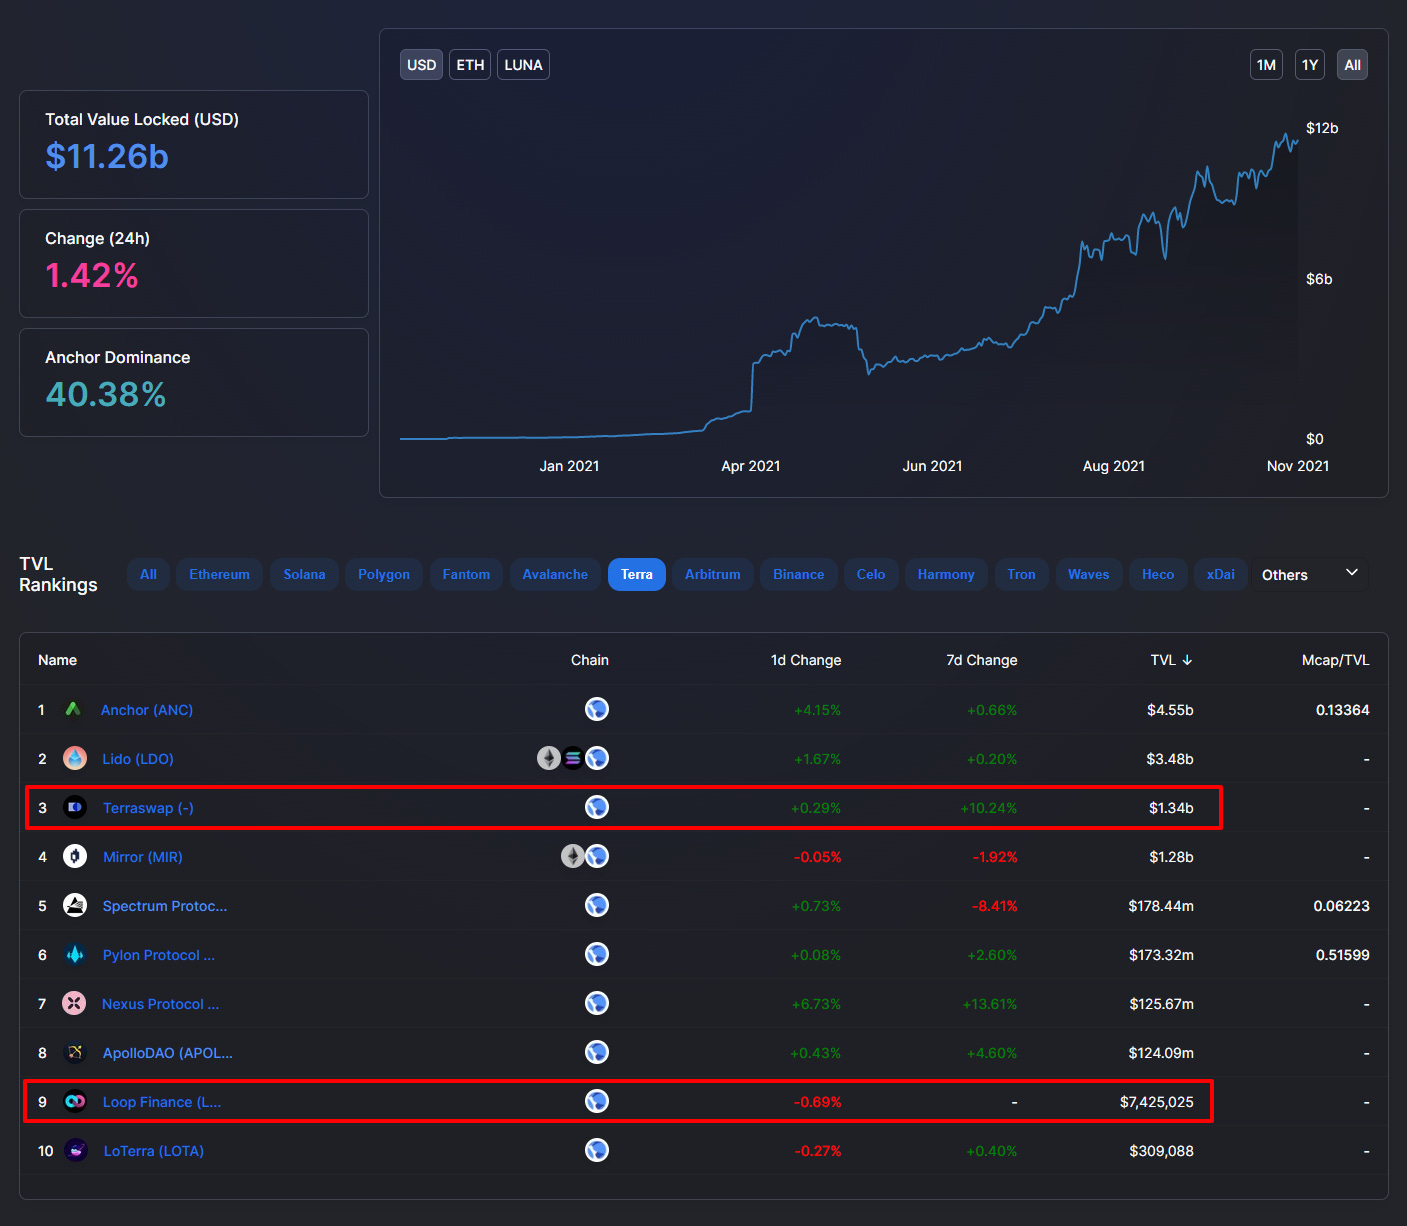Set chart range to 1Y
Screen dimensions: 1407x1226
tap(1310, 65)
